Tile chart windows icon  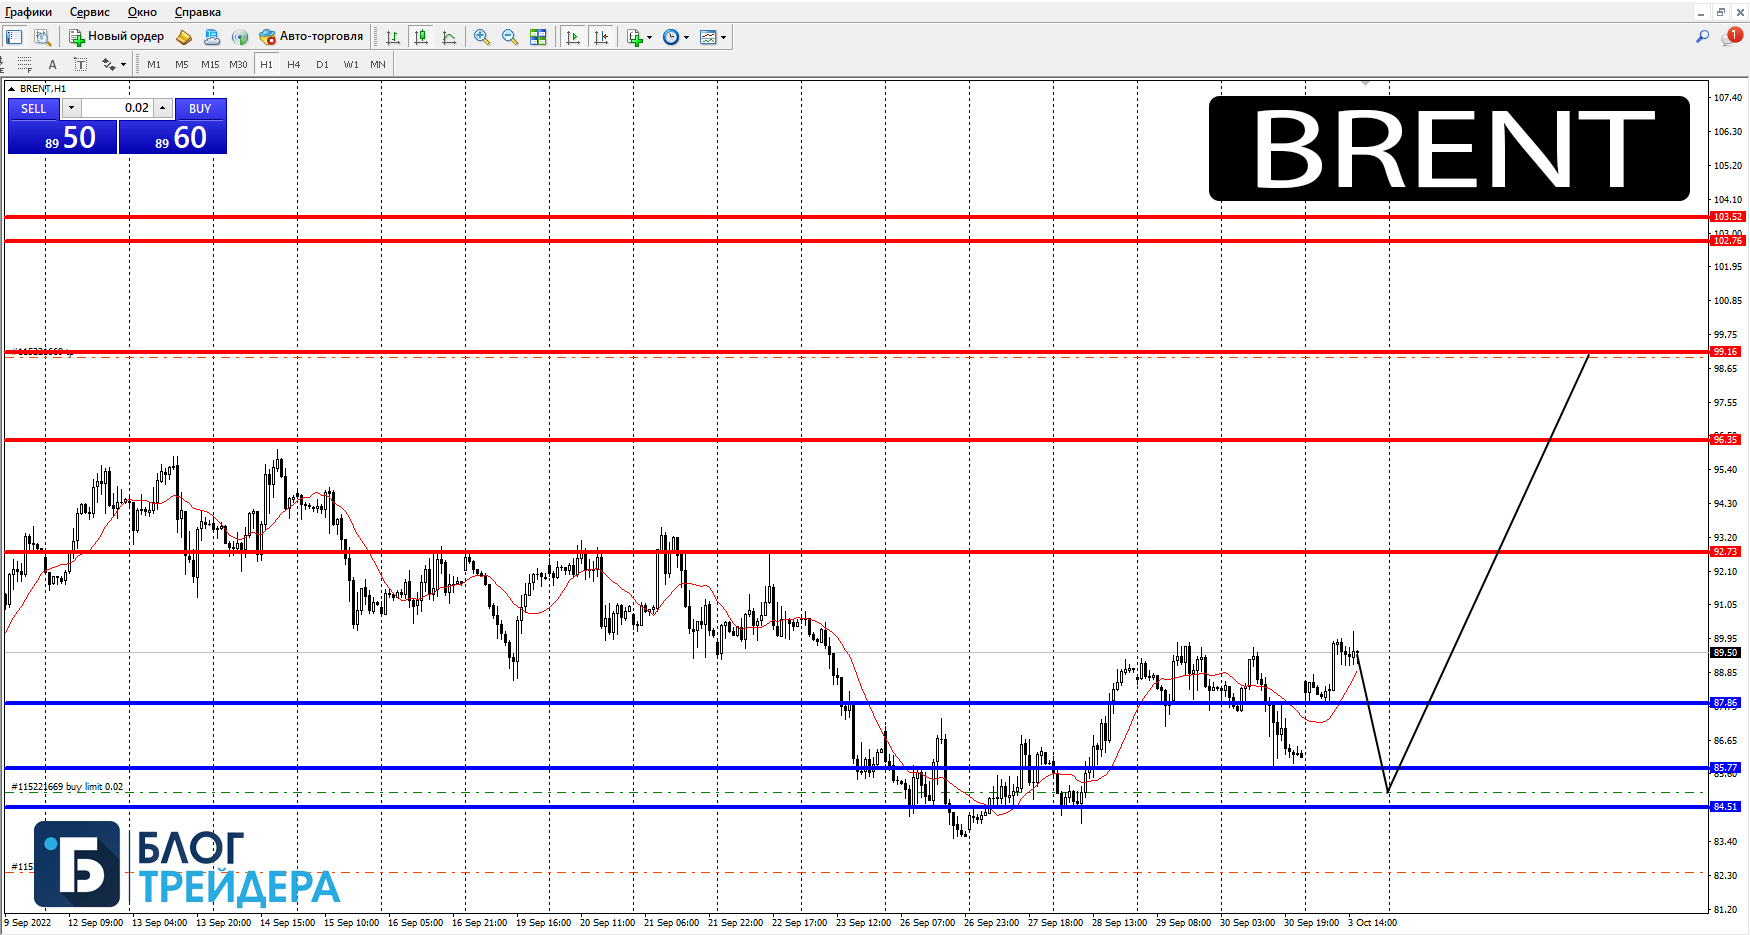click(538, 37)
